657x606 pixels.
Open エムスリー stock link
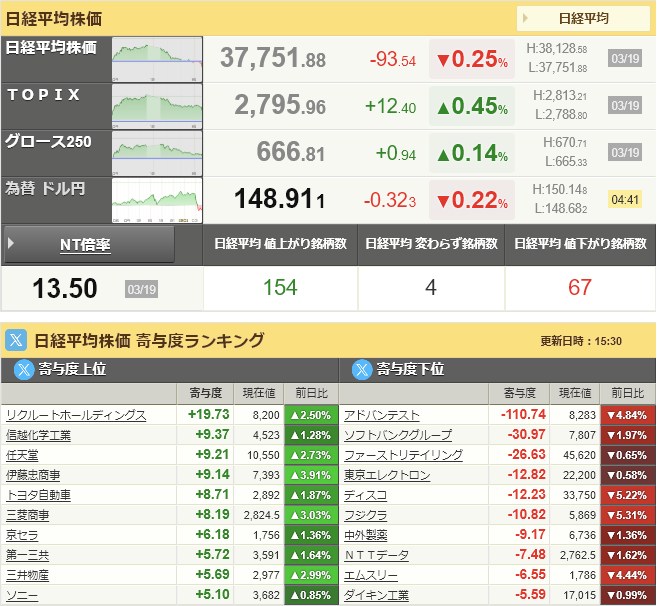[371, 575]
